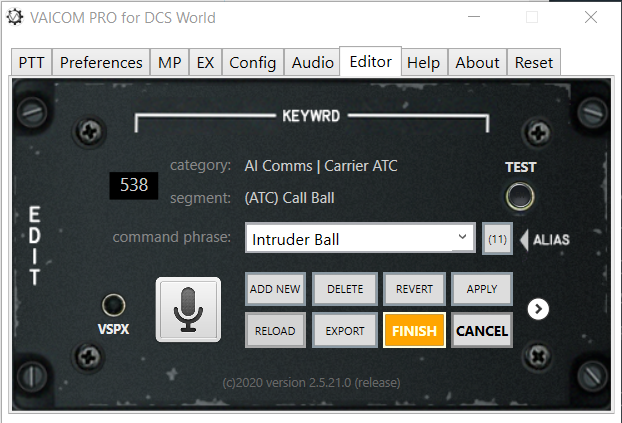Click the ALIAS arrow label
The image size is (622, 423).
(545, 240)
